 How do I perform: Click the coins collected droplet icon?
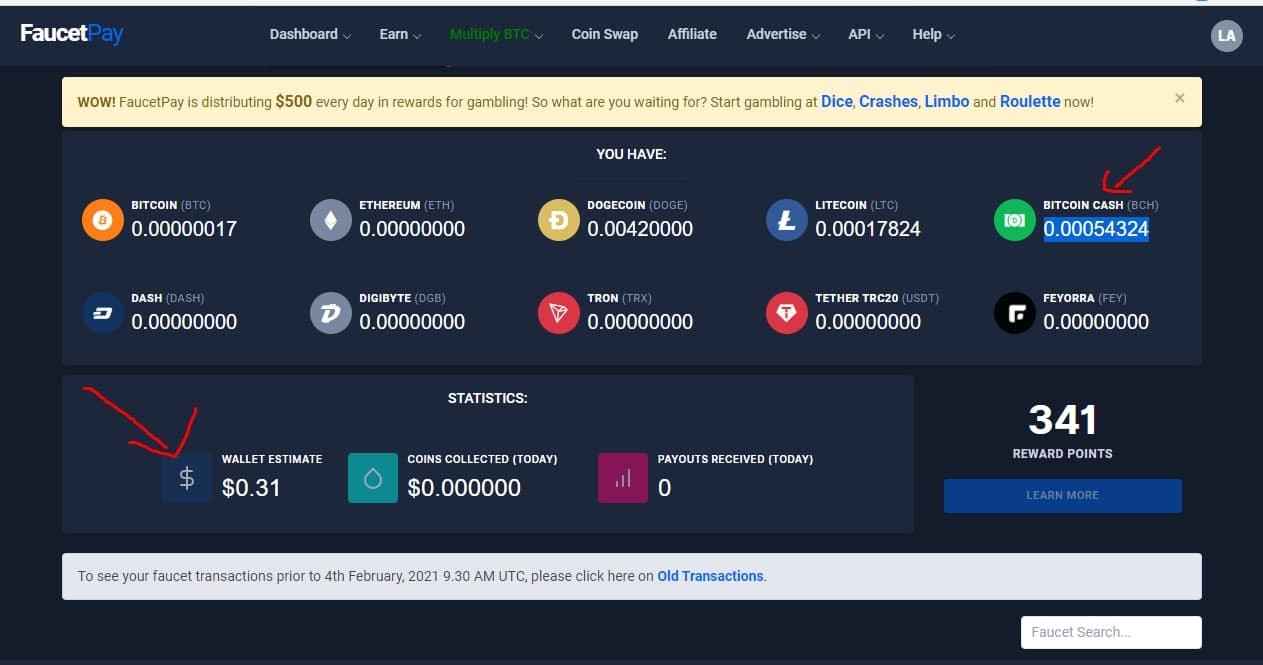pos(373,478)
